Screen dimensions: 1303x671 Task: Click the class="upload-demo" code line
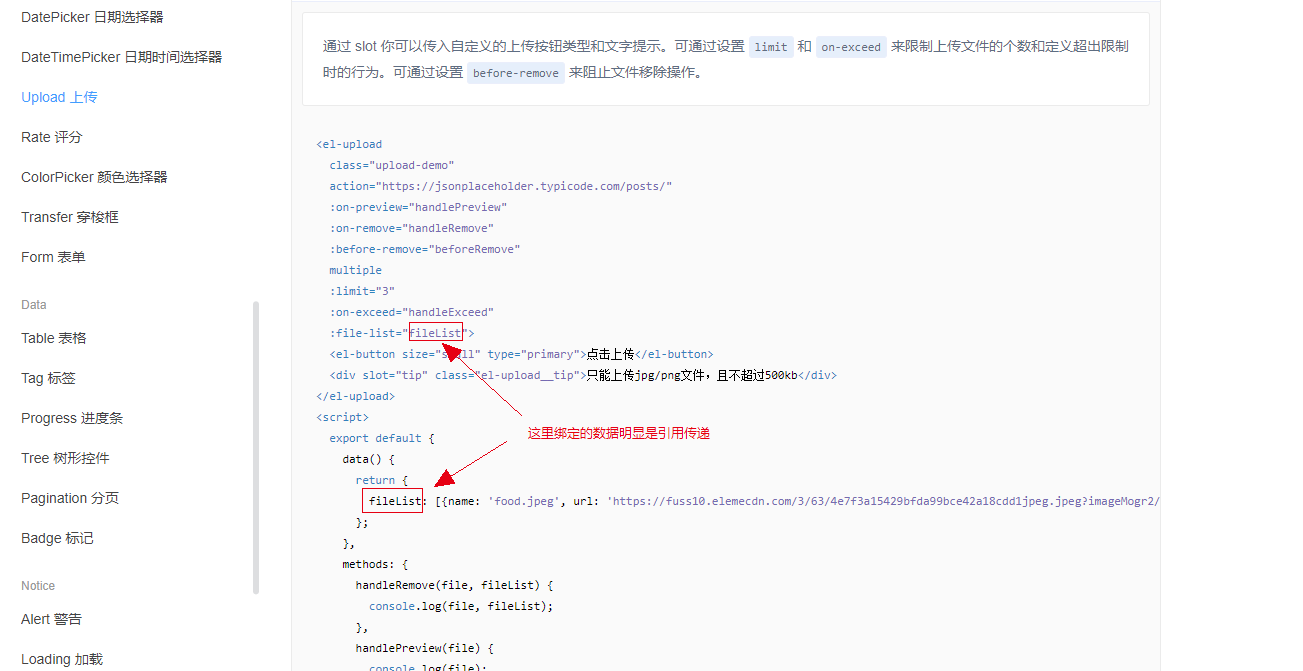[392, 165]
